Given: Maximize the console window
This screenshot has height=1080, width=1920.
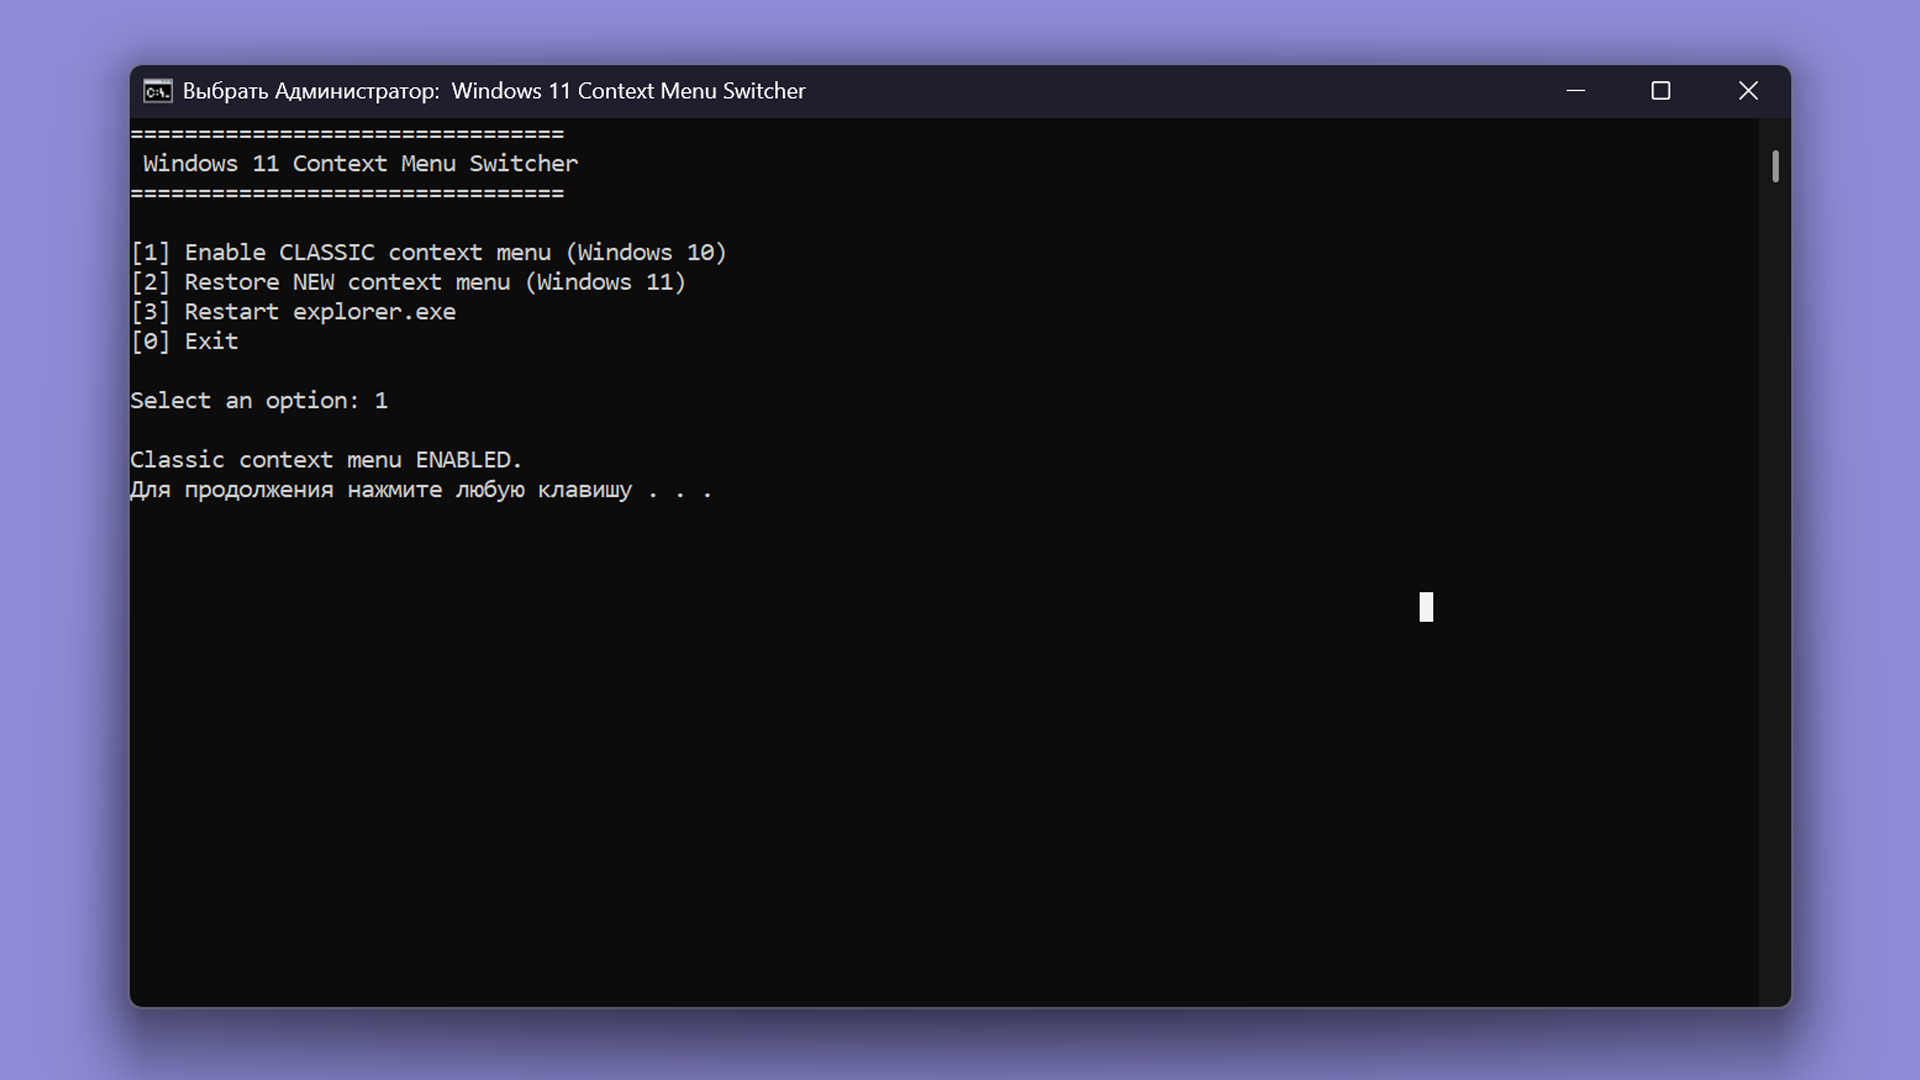Looking at the screenshot, I should [1660, 91].
